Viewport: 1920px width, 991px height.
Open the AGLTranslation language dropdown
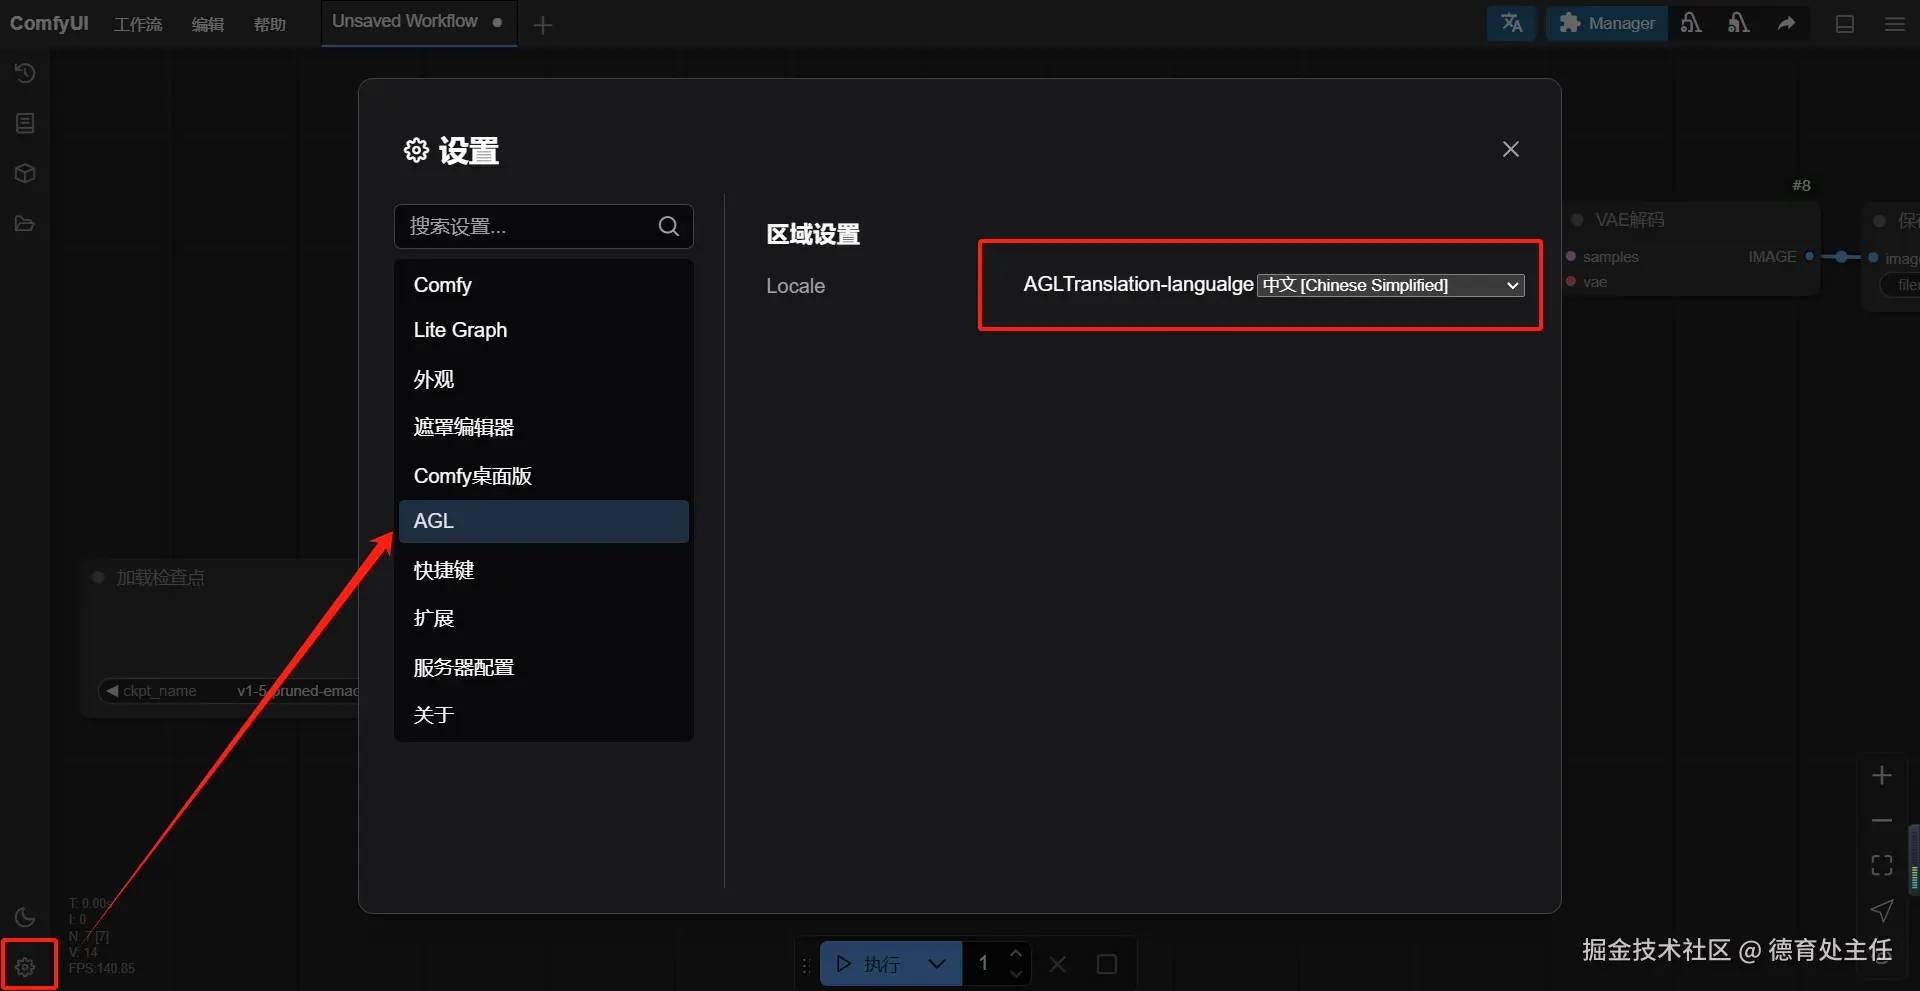pos(1390,285)
